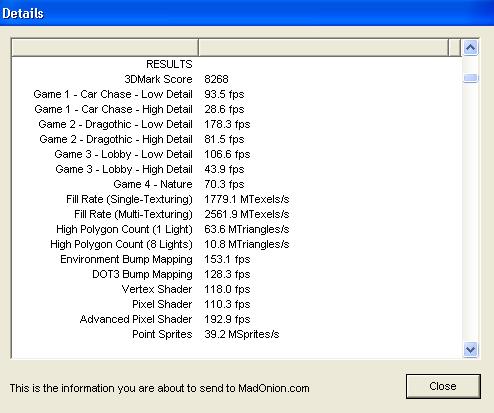
Task: Select the 178.3 fps value
Action: (x=227, y=124)
